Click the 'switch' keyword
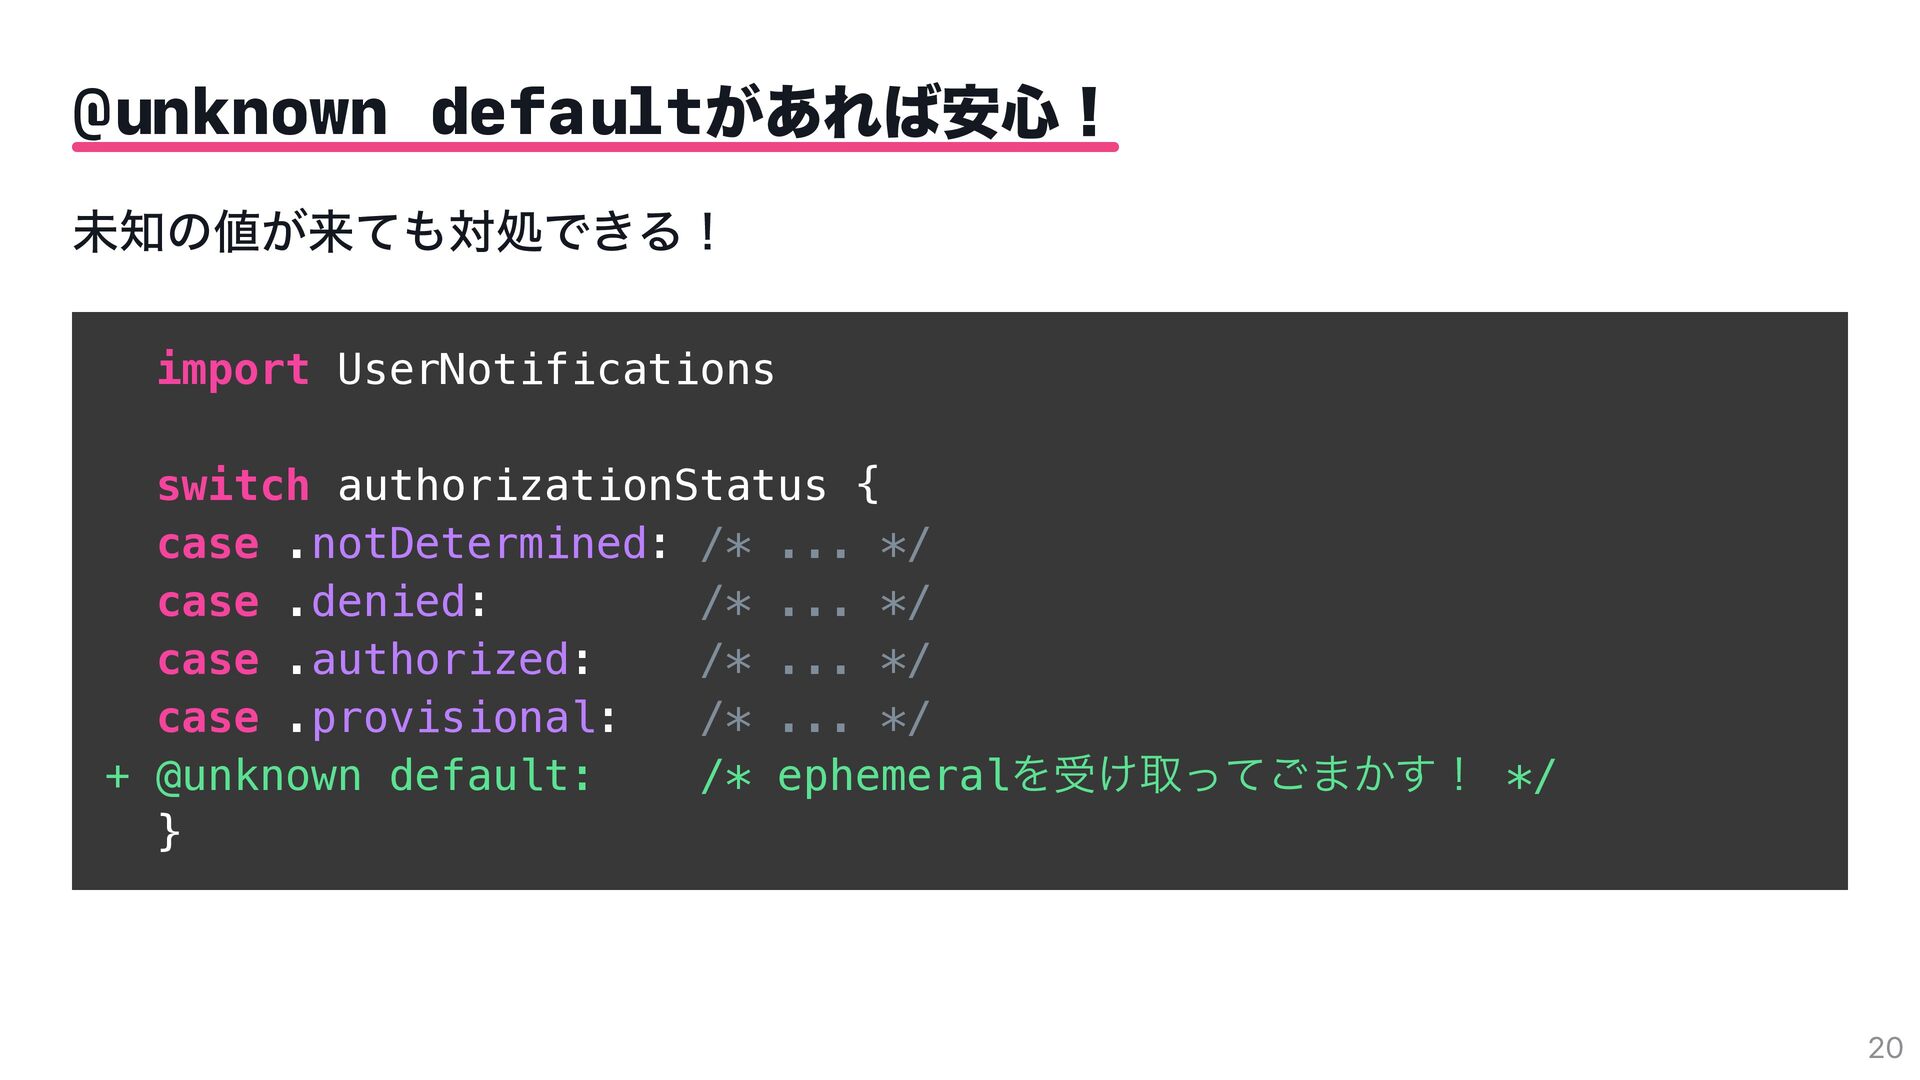This screenshot has width=1920, height=1080. [x=233, y=485]
